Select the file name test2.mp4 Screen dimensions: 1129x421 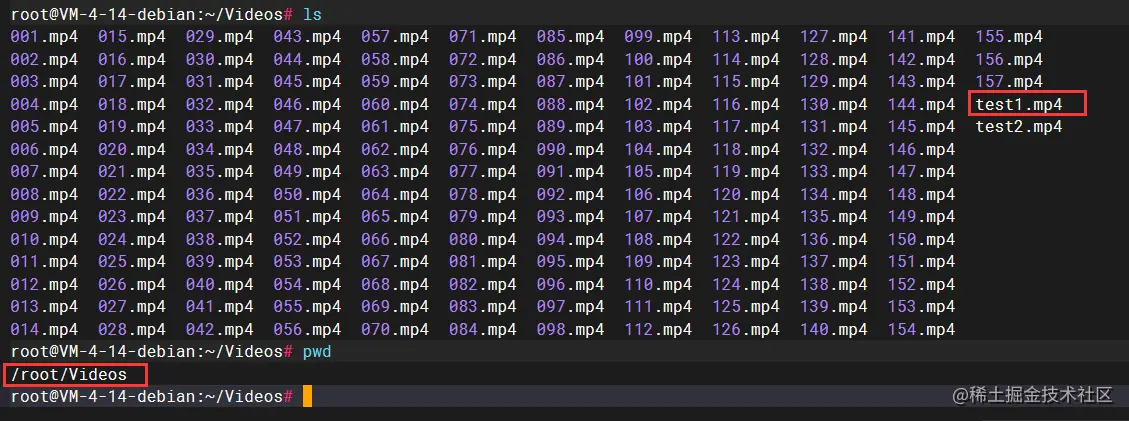click(1019, 127)
